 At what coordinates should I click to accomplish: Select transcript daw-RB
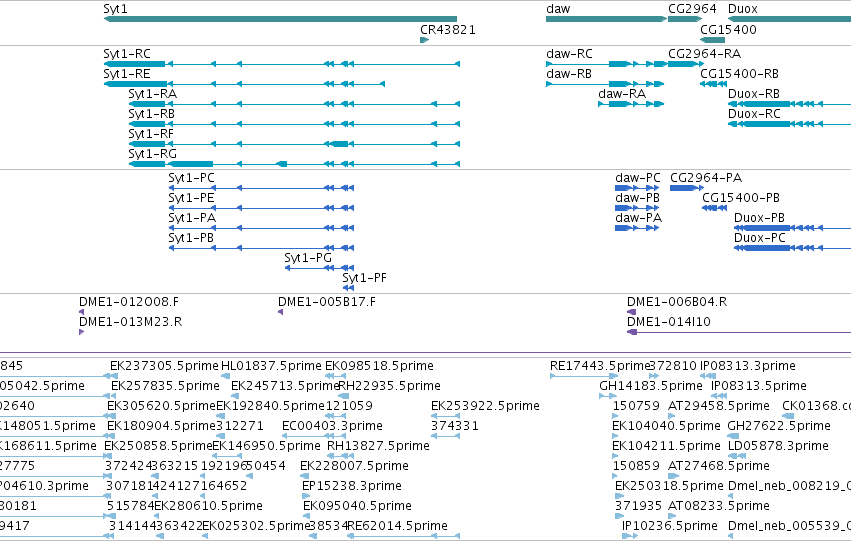tap(605, 84)
